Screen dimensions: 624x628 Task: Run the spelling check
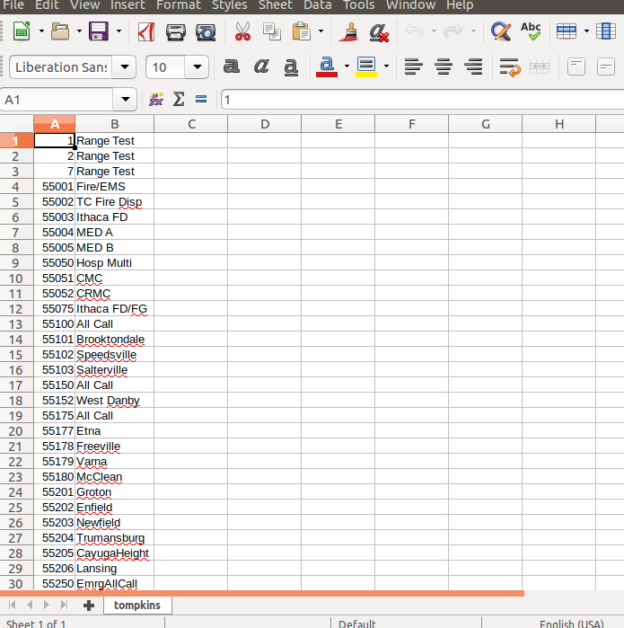(531, 32)
